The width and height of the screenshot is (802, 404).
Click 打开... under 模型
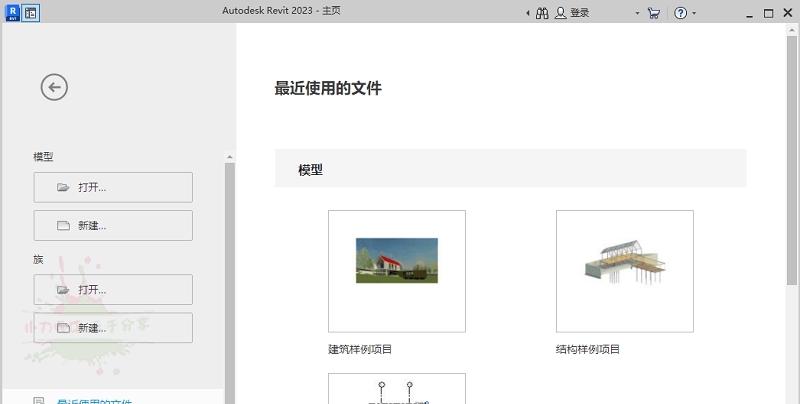(x=113, y=187)
